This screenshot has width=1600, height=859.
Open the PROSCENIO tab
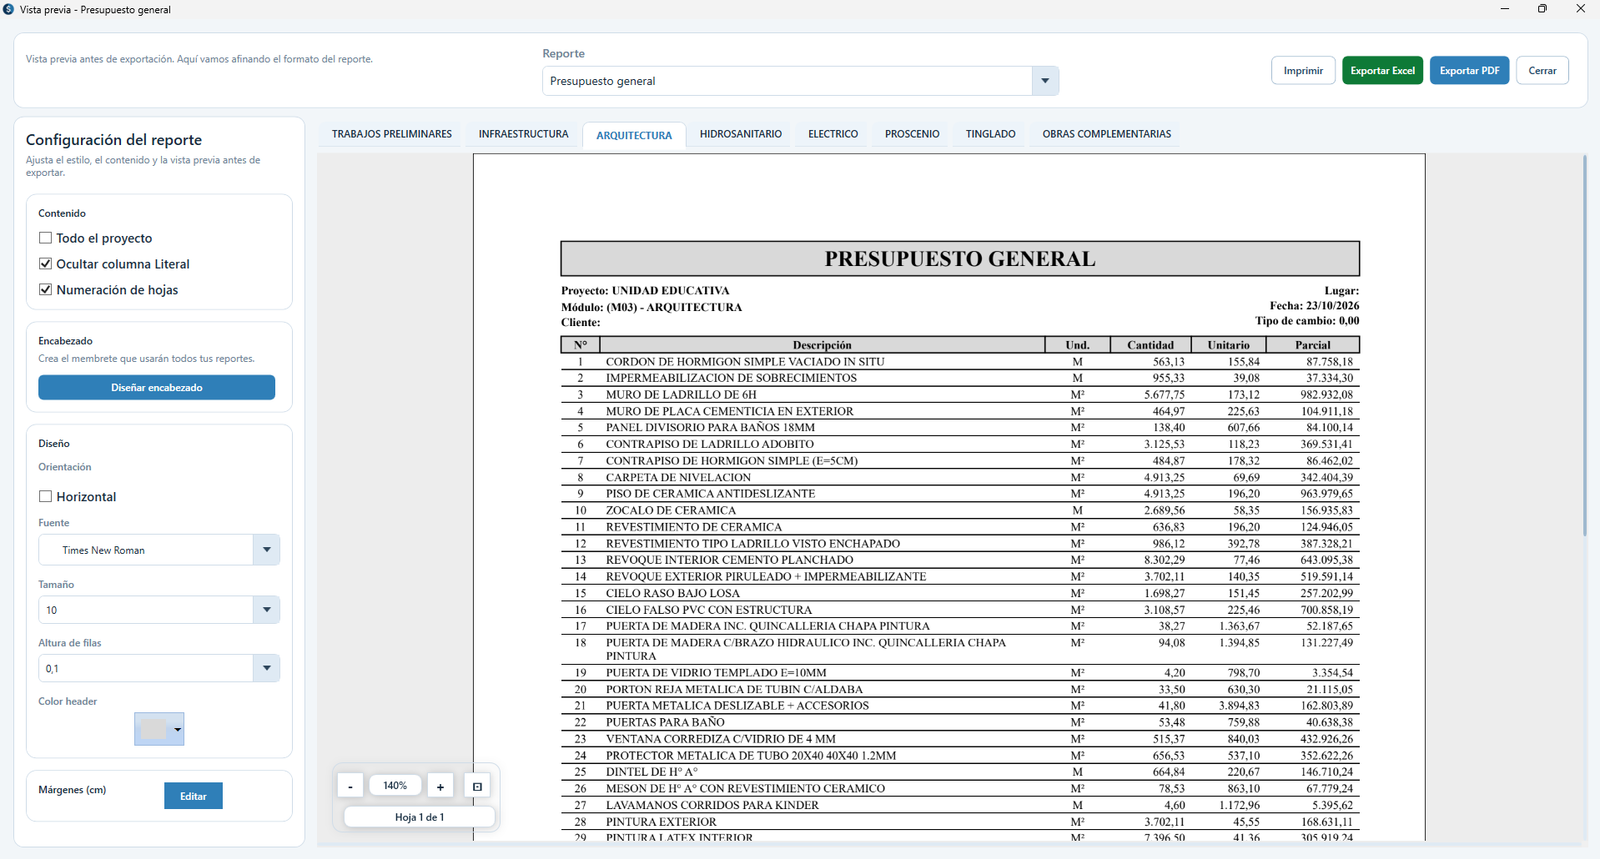pyautogui.click(x=912, y=134)
